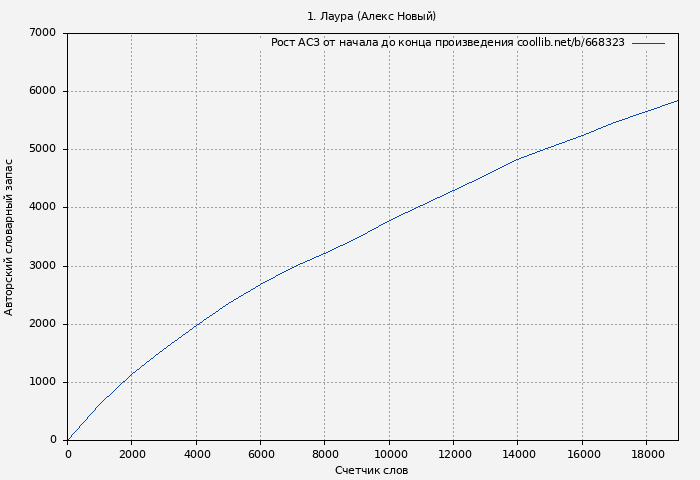Click the y-axis tick label 4000
This screenshot has width=700, height=480.
(43, 207)
